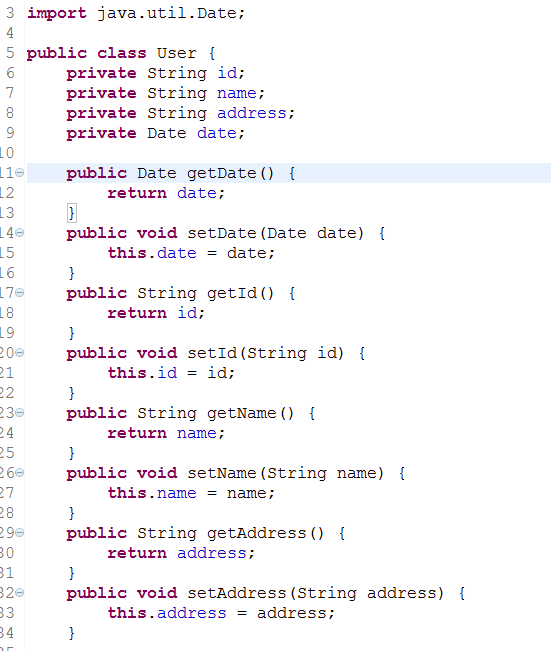Image resolution: width=551 pixels, height=651 pixels.
Task: Click the this.address assignment statement
Action: [221, 613]
